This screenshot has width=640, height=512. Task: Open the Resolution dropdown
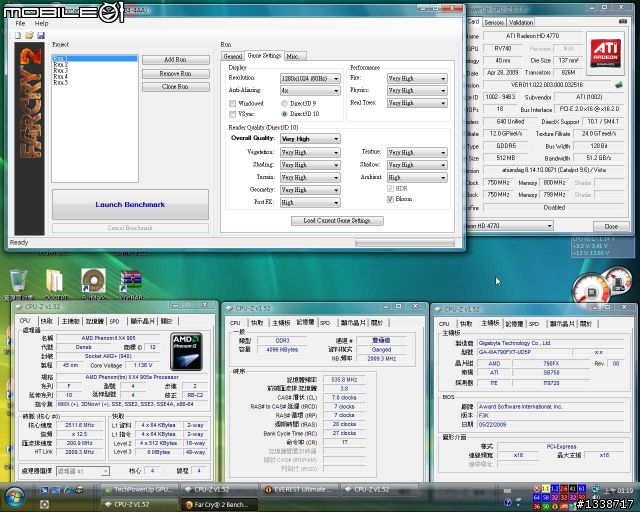pos(310,78)
